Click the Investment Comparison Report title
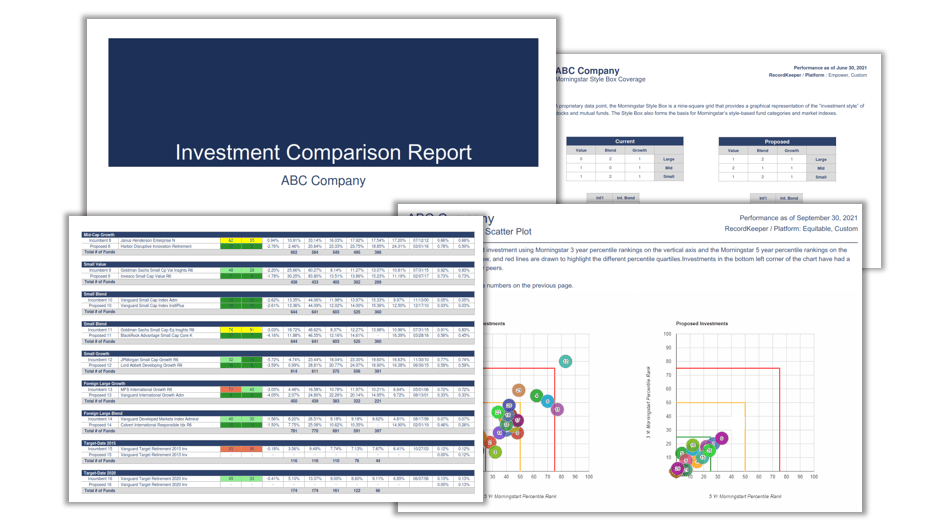 tap(323, 152)
